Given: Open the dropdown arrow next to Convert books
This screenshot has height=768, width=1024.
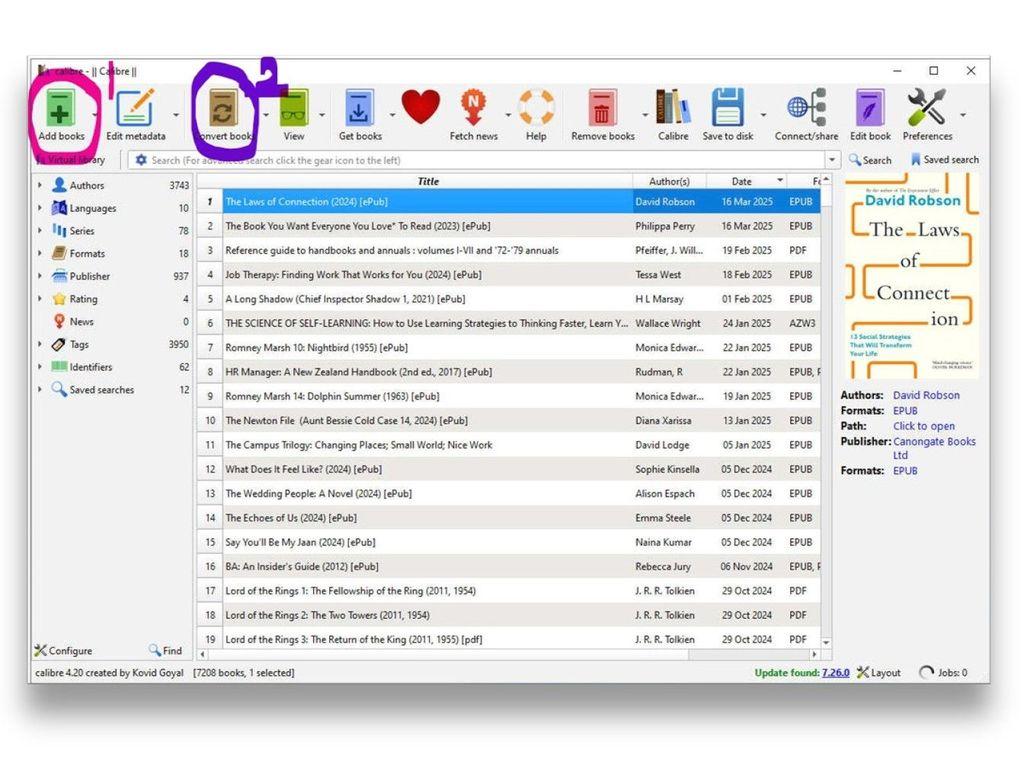Looking at the screenshot, I should [x=266, y=115].
